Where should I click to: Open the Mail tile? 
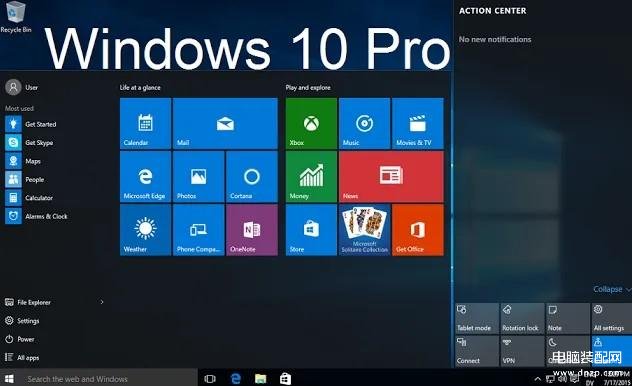pos(225,123)
